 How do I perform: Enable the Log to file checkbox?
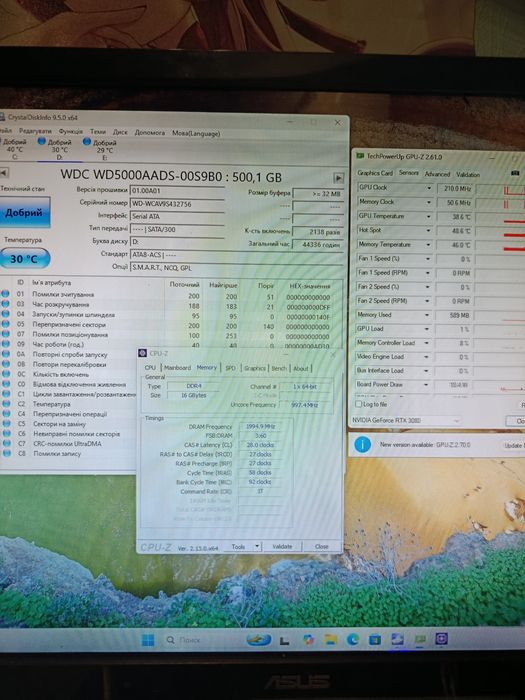point(358,404)
